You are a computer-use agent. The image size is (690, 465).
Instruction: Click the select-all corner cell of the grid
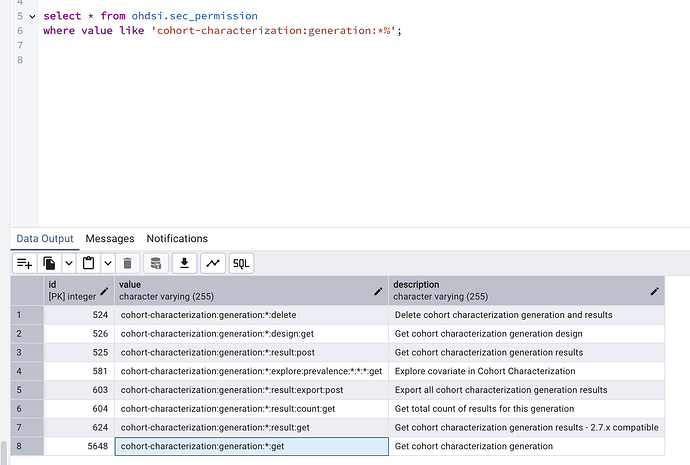(27, 291)
